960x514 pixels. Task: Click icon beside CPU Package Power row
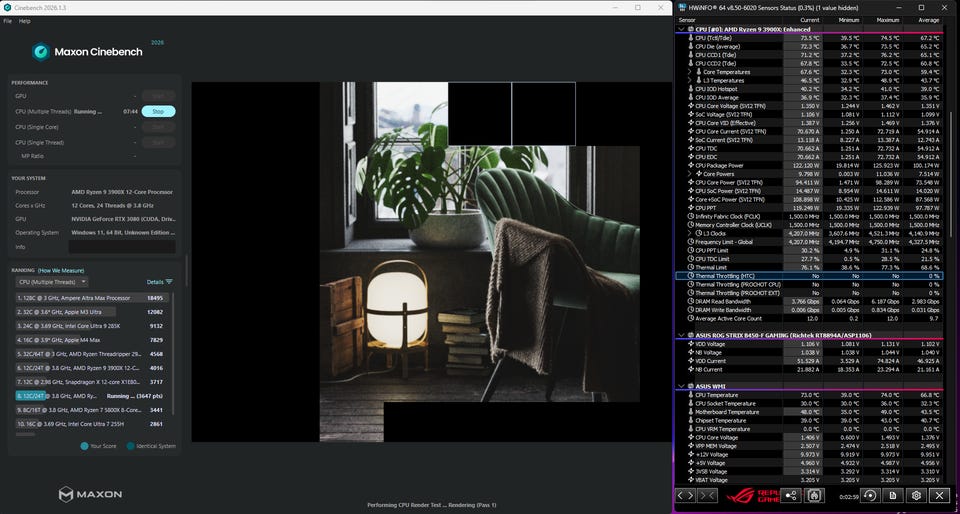click(691, 165)
